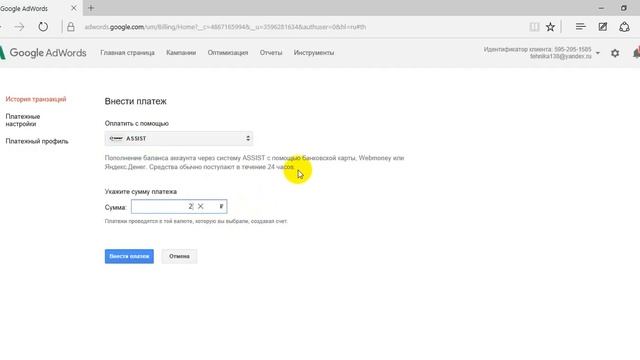Minimize the browser window
The width and height of the screenshot is (640, 360).
pyautogui.click(x=601, y=8)
